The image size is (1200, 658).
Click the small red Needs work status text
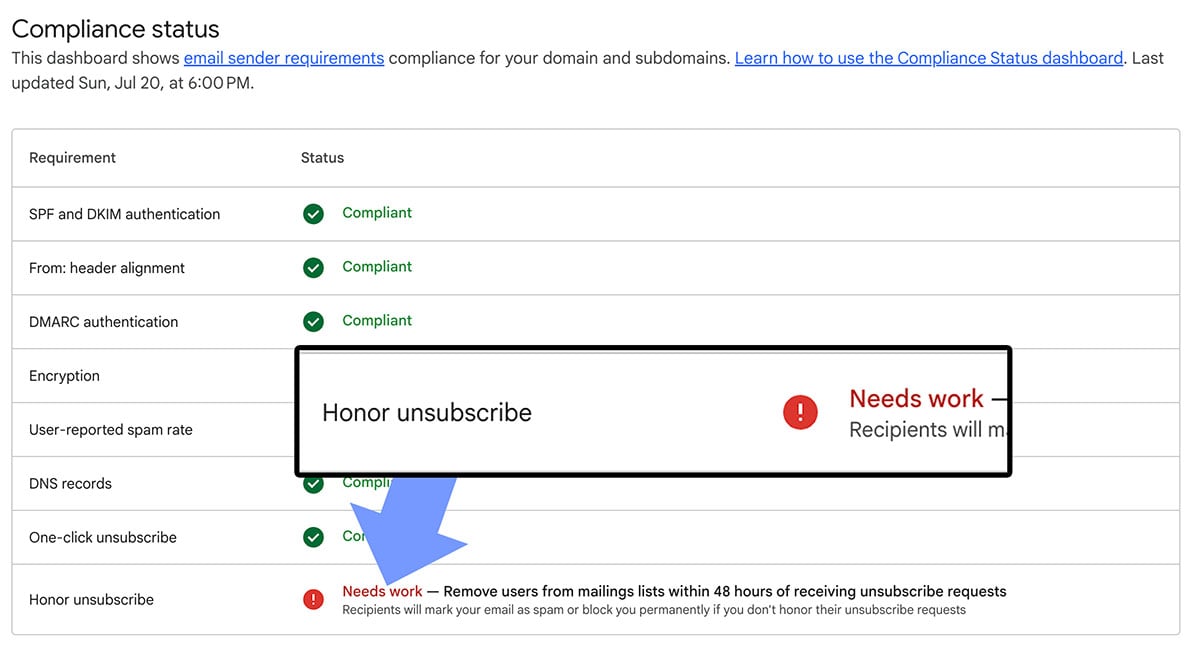[x=382, y=592]
